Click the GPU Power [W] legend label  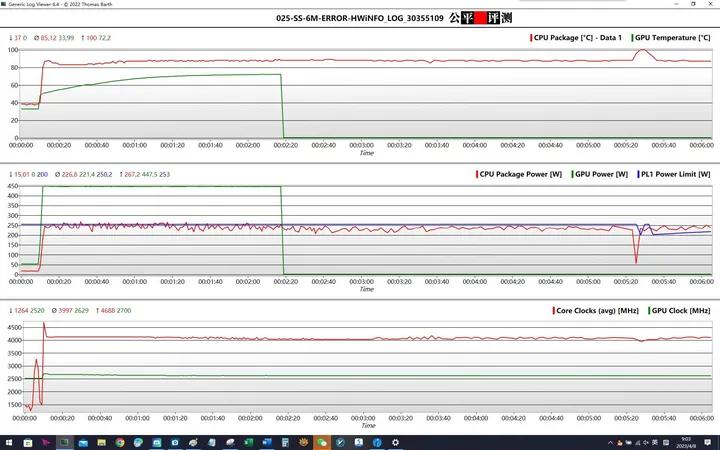(600, 174)
